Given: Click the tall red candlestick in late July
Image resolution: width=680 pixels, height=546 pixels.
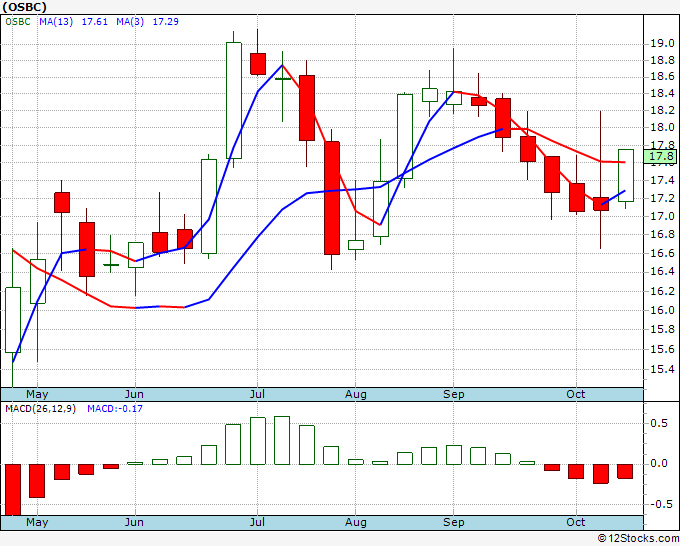Looking at the screenshot, I should [332, 198].
